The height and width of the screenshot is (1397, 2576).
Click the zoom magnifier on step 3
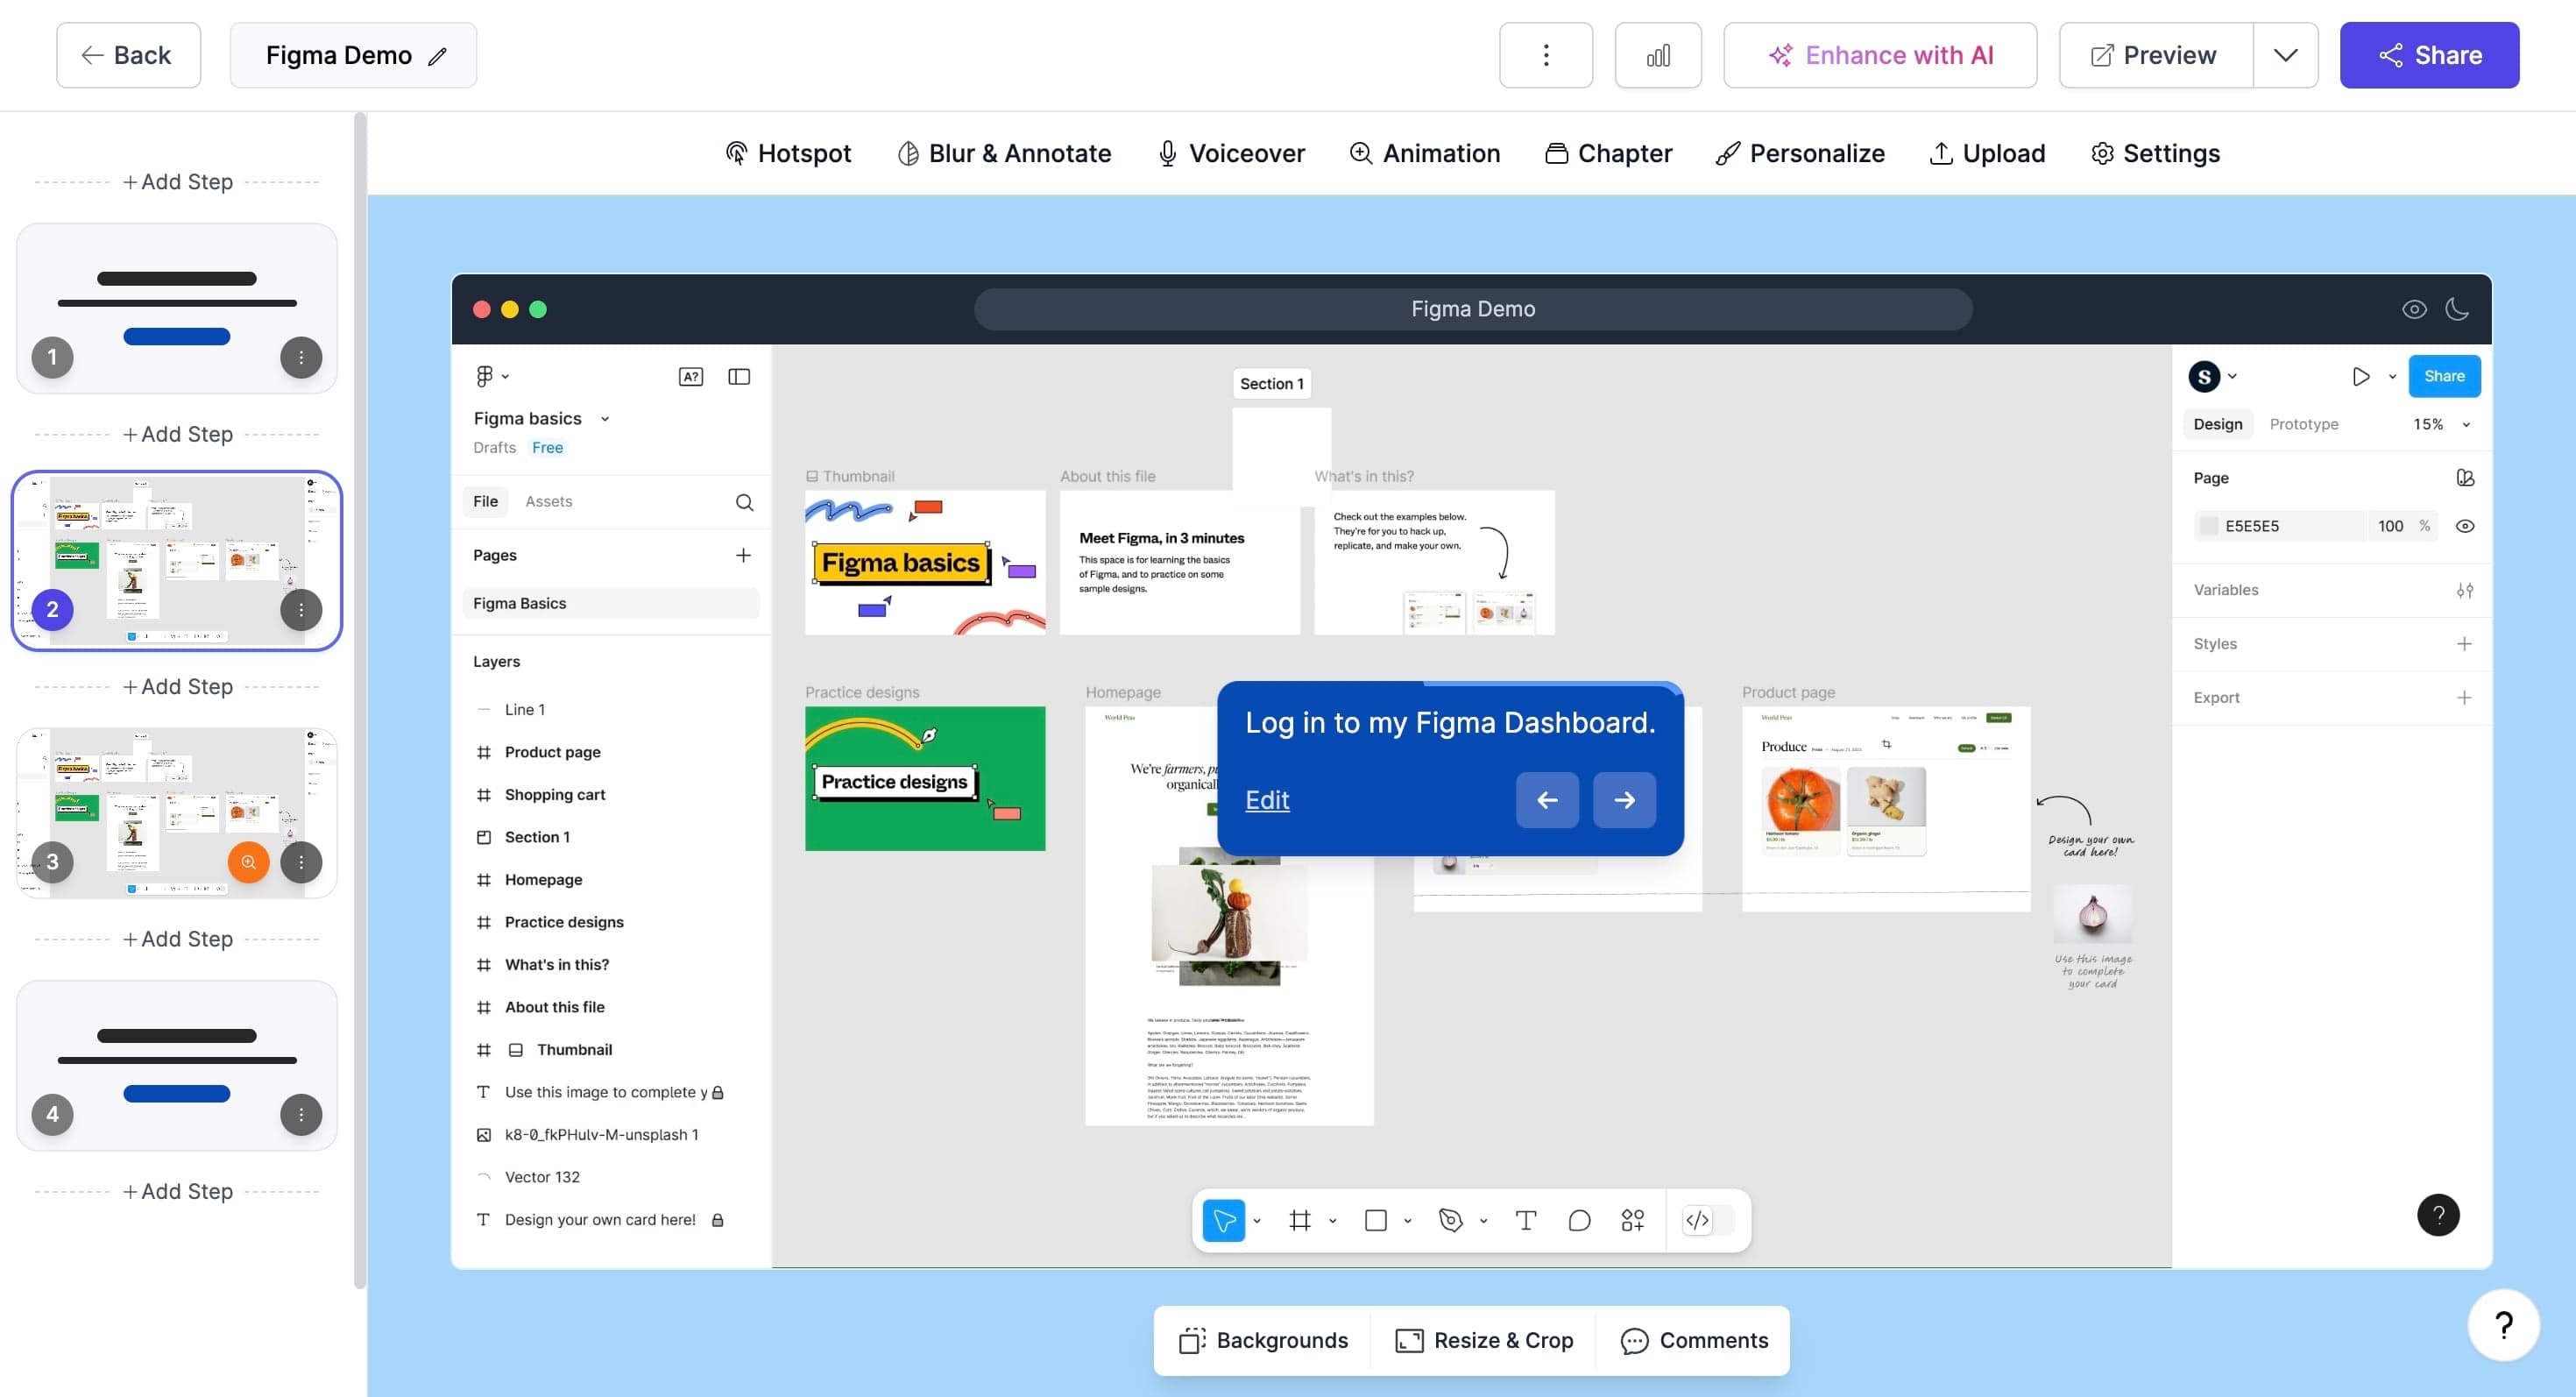249,862
